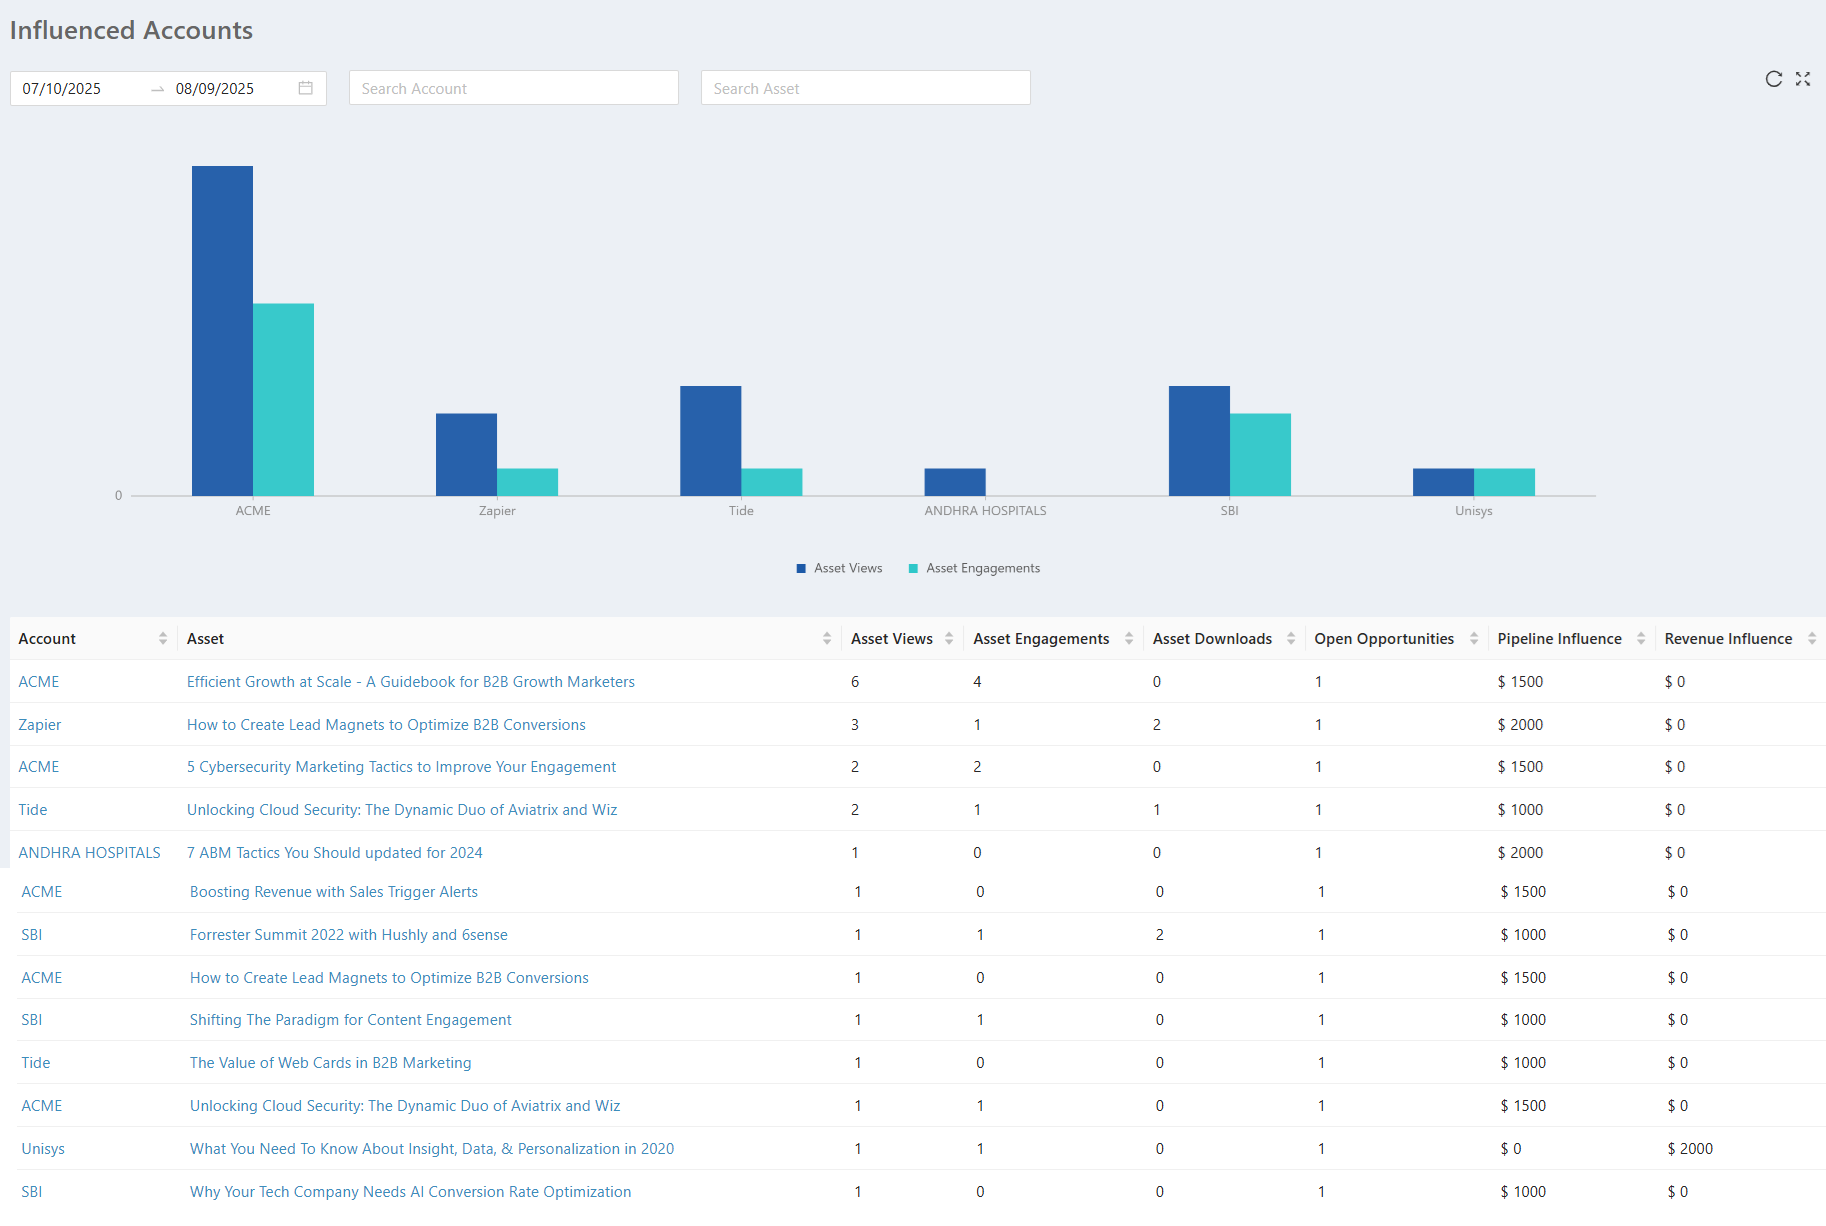Click the ACME Asset Views bar
1826x1226 pixels.
(x=222, y=331)
